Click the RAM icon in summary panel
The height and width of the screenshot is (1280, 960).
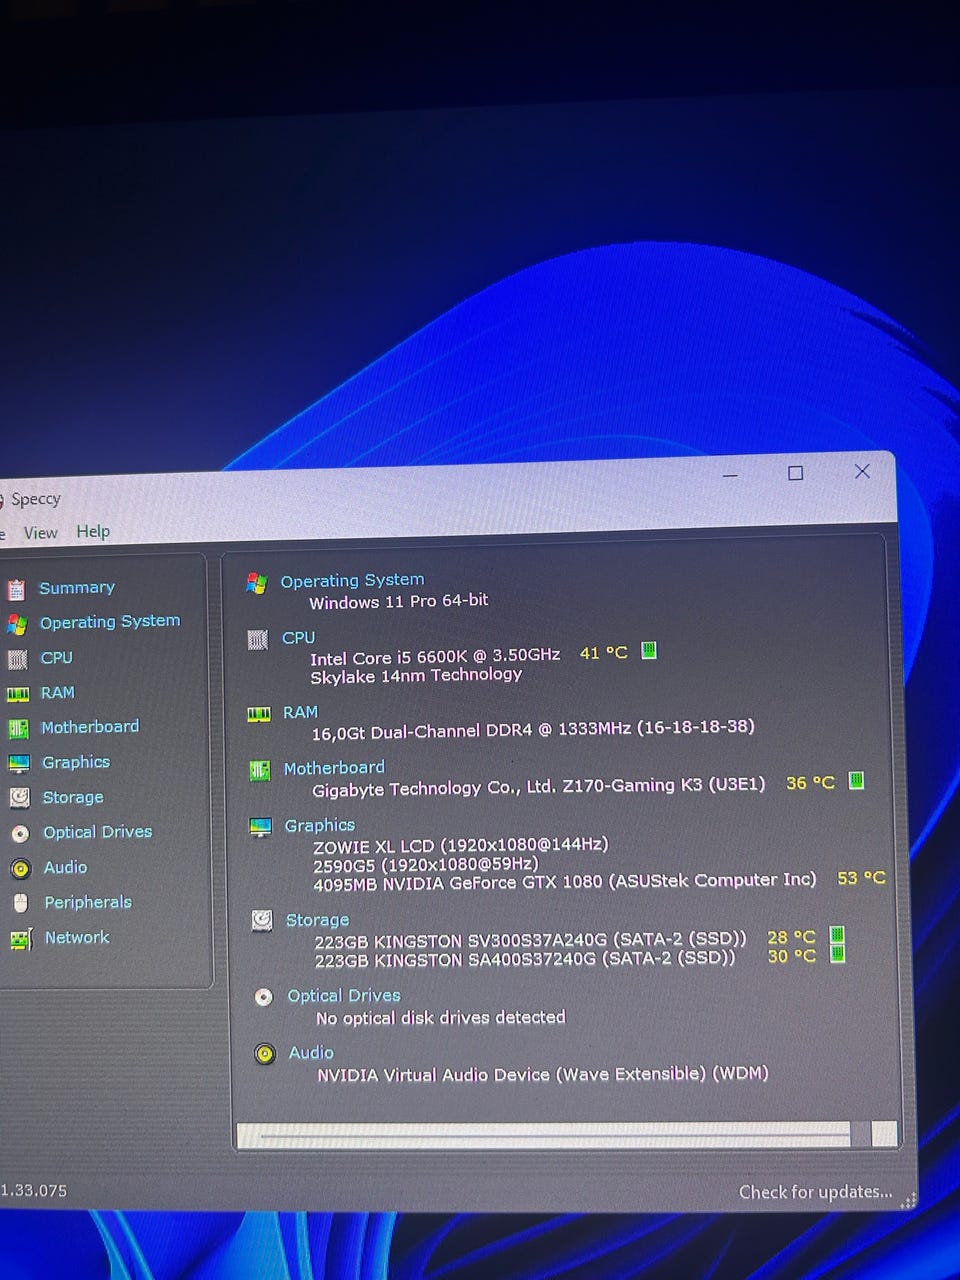point(259,714)
